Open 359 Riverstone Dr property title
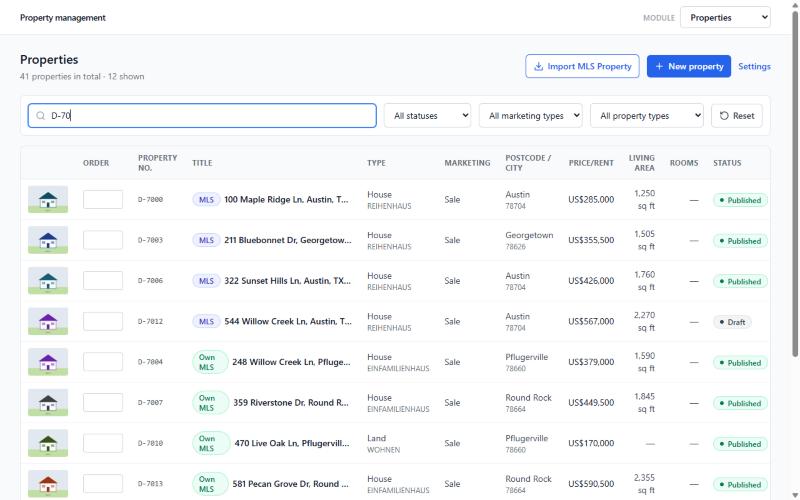 [x=291, y=403]
